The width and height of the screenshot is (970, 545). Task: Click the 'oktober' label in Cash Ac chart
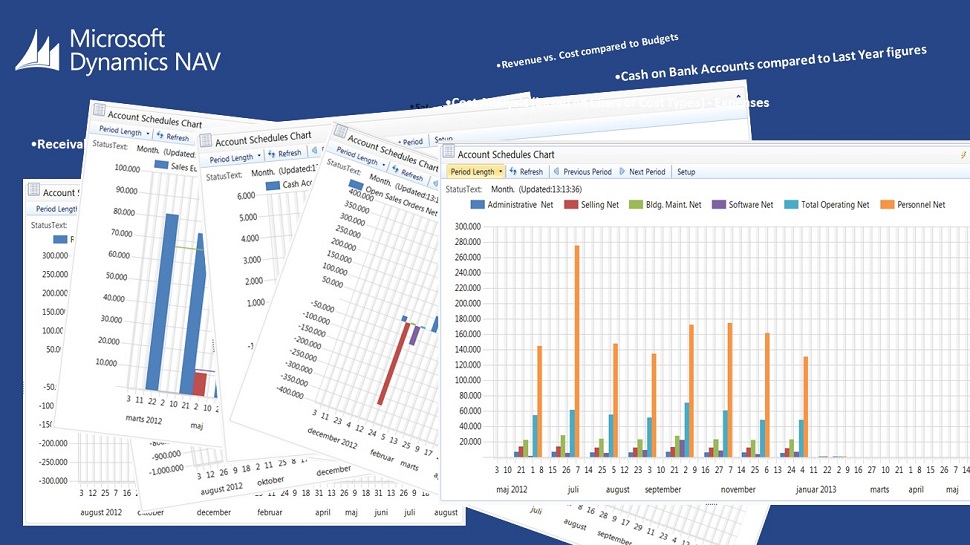coord(270,480)
